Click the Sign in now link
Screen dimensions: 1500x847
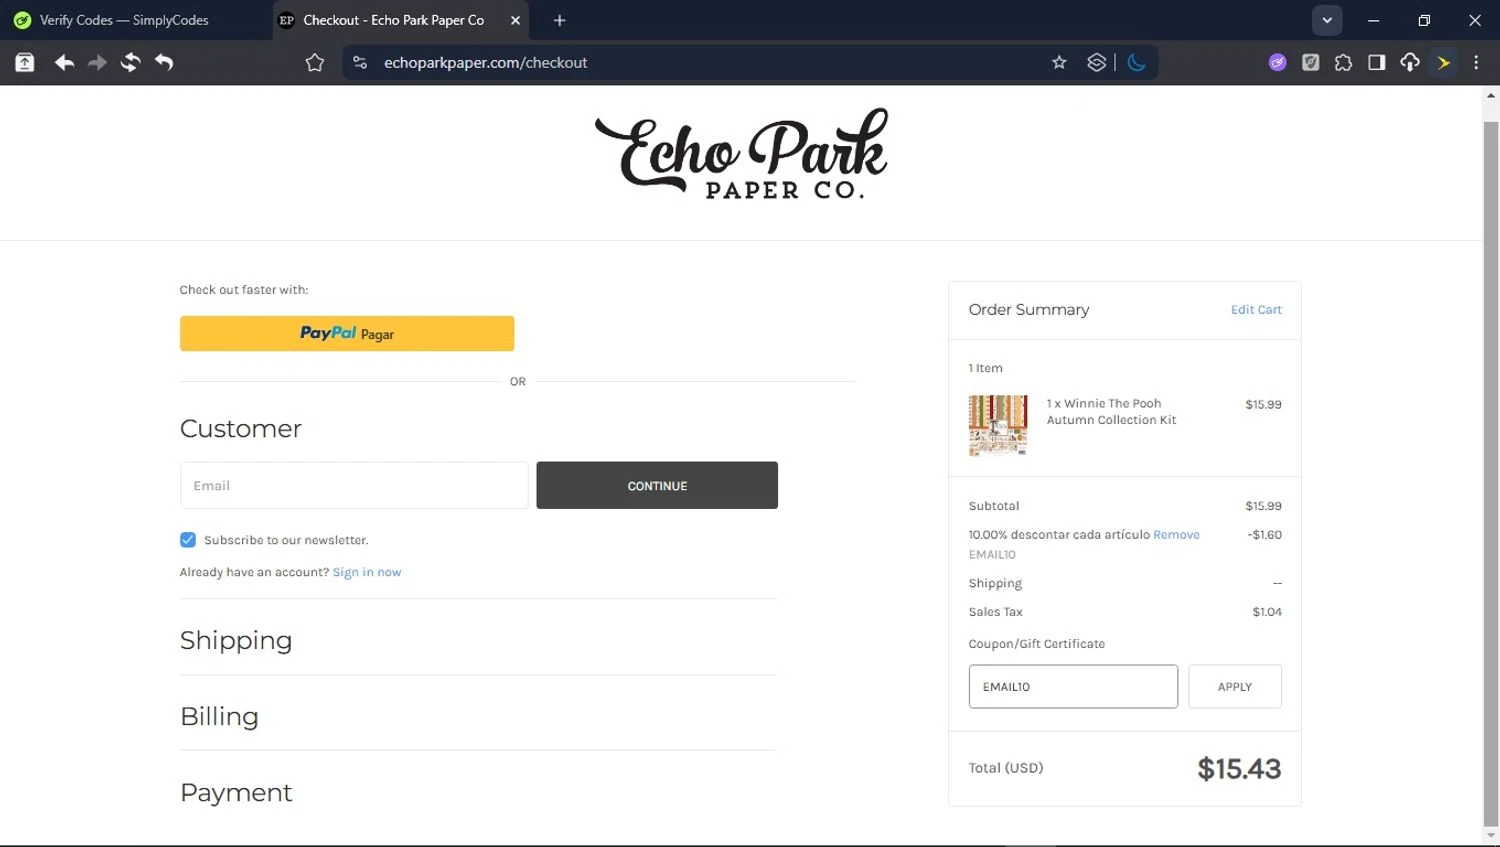pos(367,572)
